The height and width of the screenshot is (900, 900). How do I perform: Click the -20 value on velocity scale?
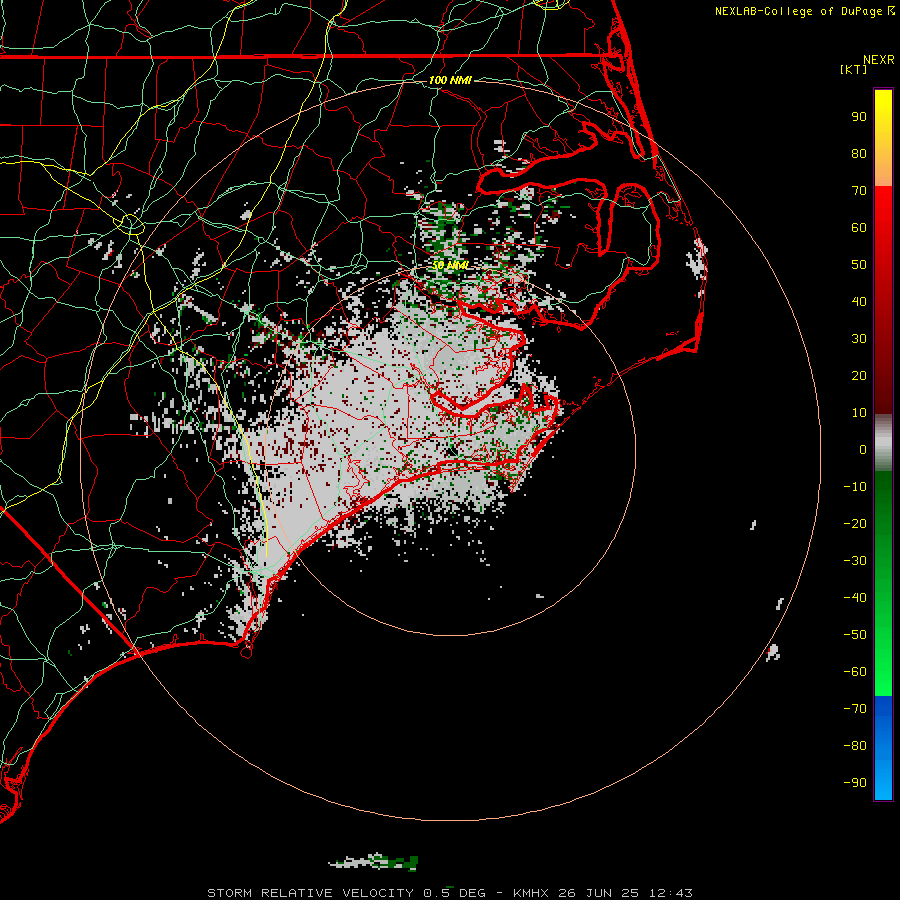(855, 524)
